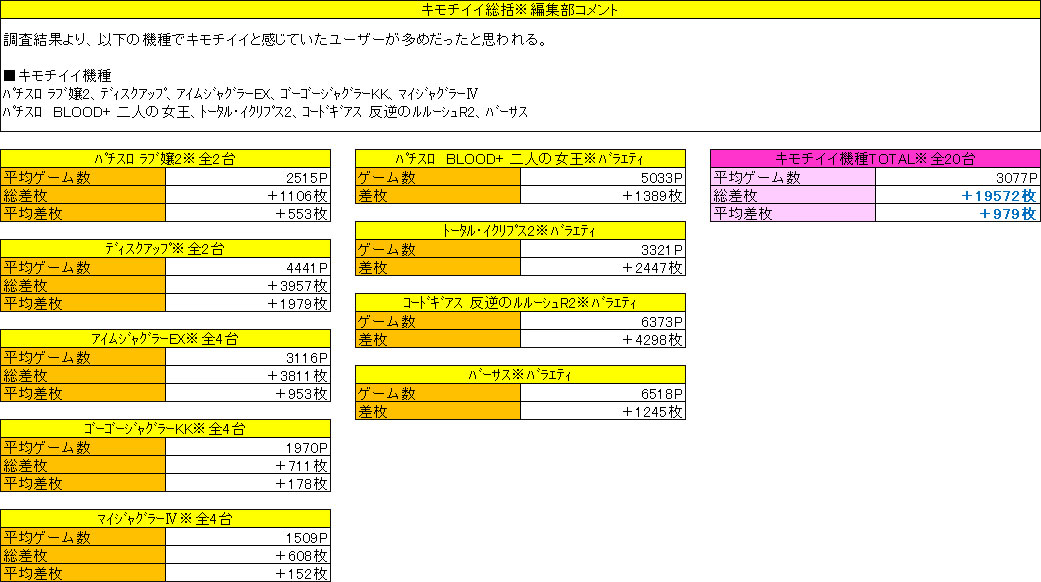Image resolution: width=1041 pixels, height=582 pixels.
Task: Click the +152枚 cell
Action: (x=248, y=573)
